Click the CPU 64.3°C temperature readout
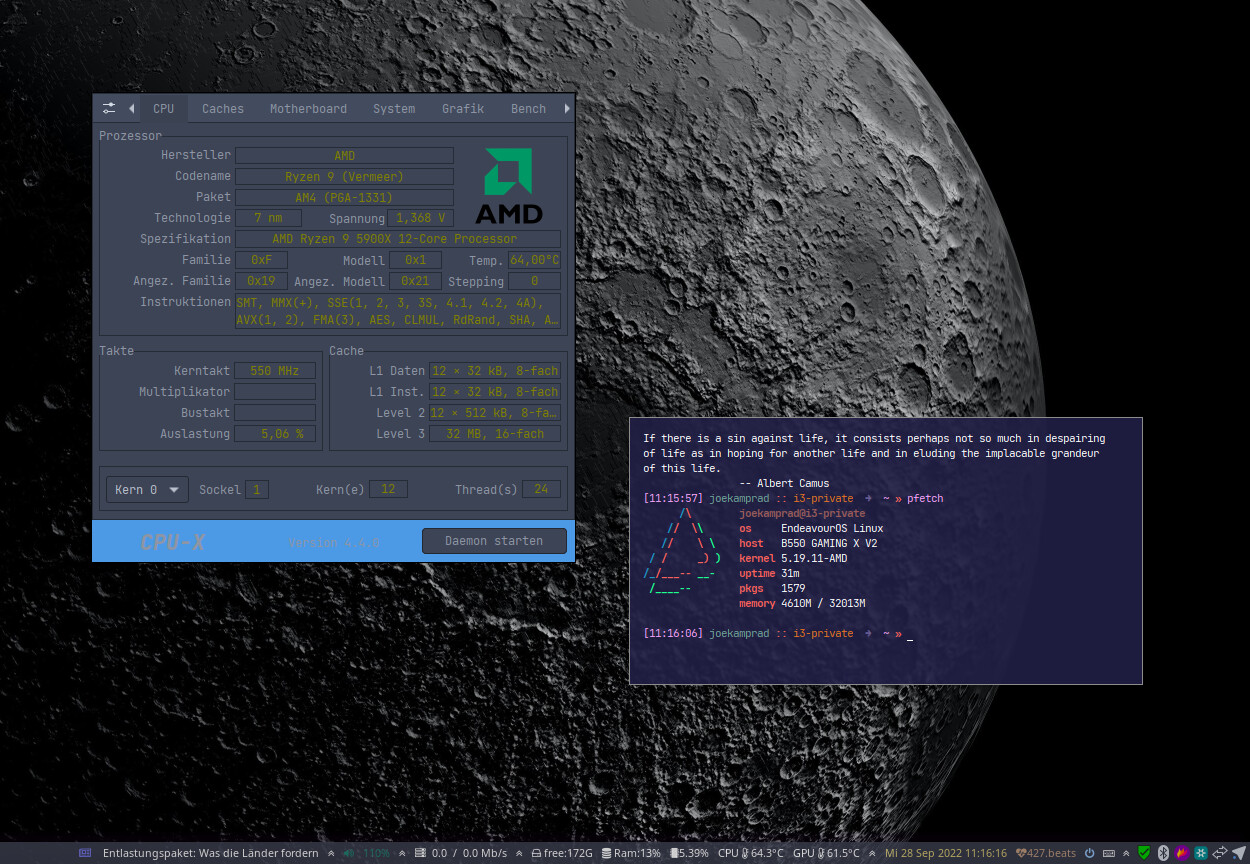The height and width of the screenshot is (864, 1250). coord(751,853)
